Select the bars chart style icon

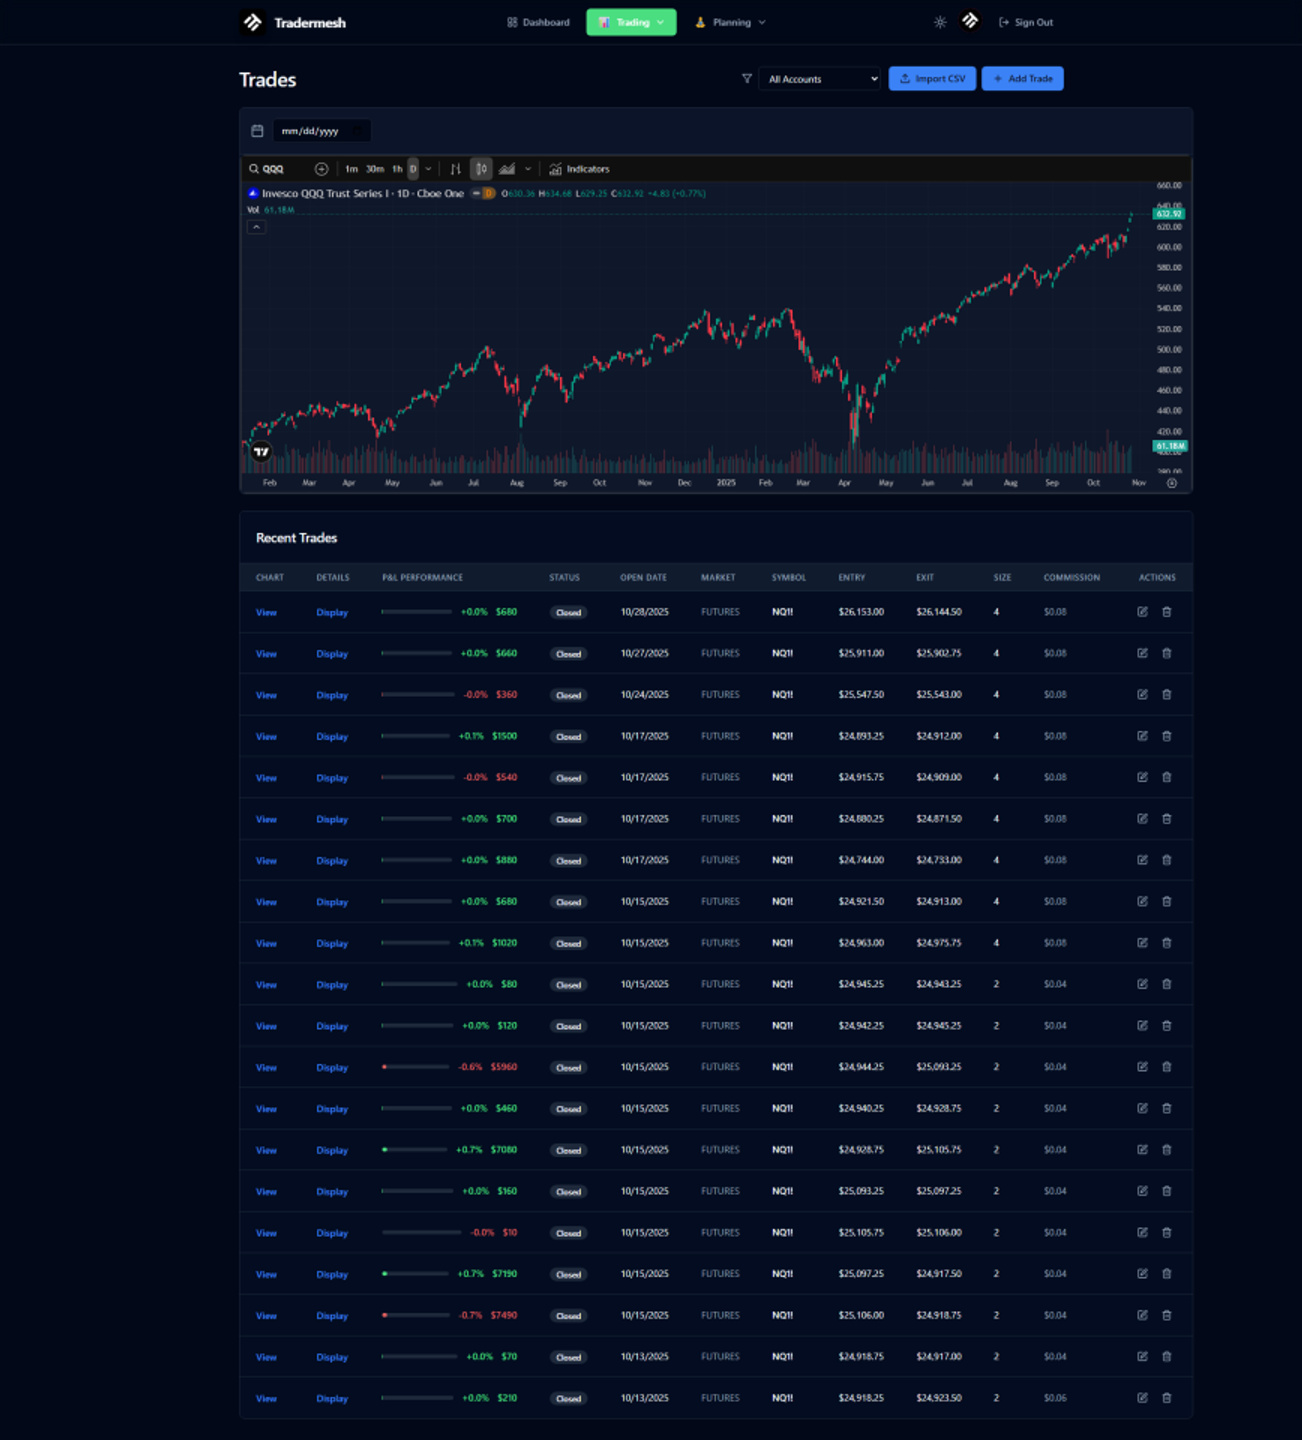coord(456,169)
